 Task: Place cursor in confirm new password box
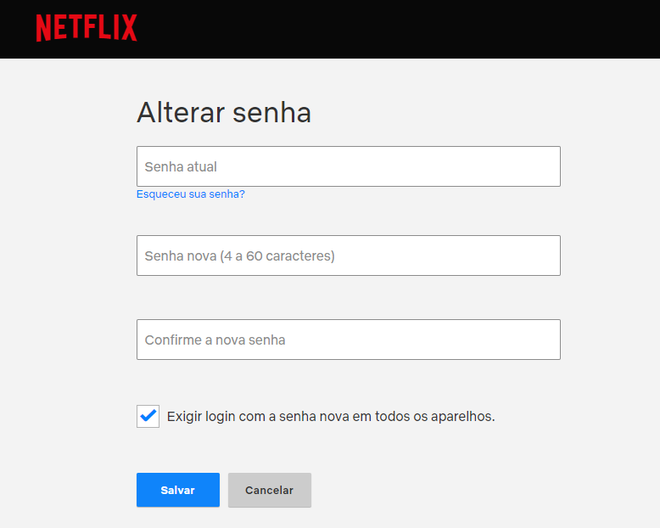(349, 339)
